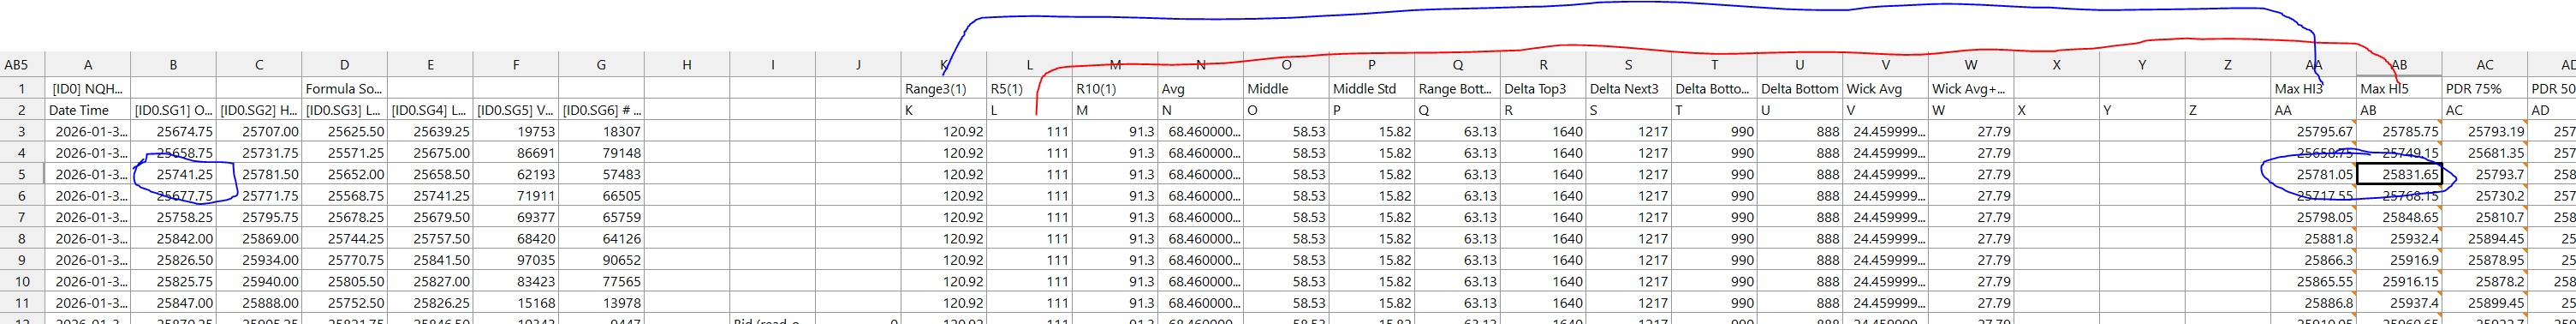
Task: Click the cell with value 25781.50
Action: [x=259, y=174]
